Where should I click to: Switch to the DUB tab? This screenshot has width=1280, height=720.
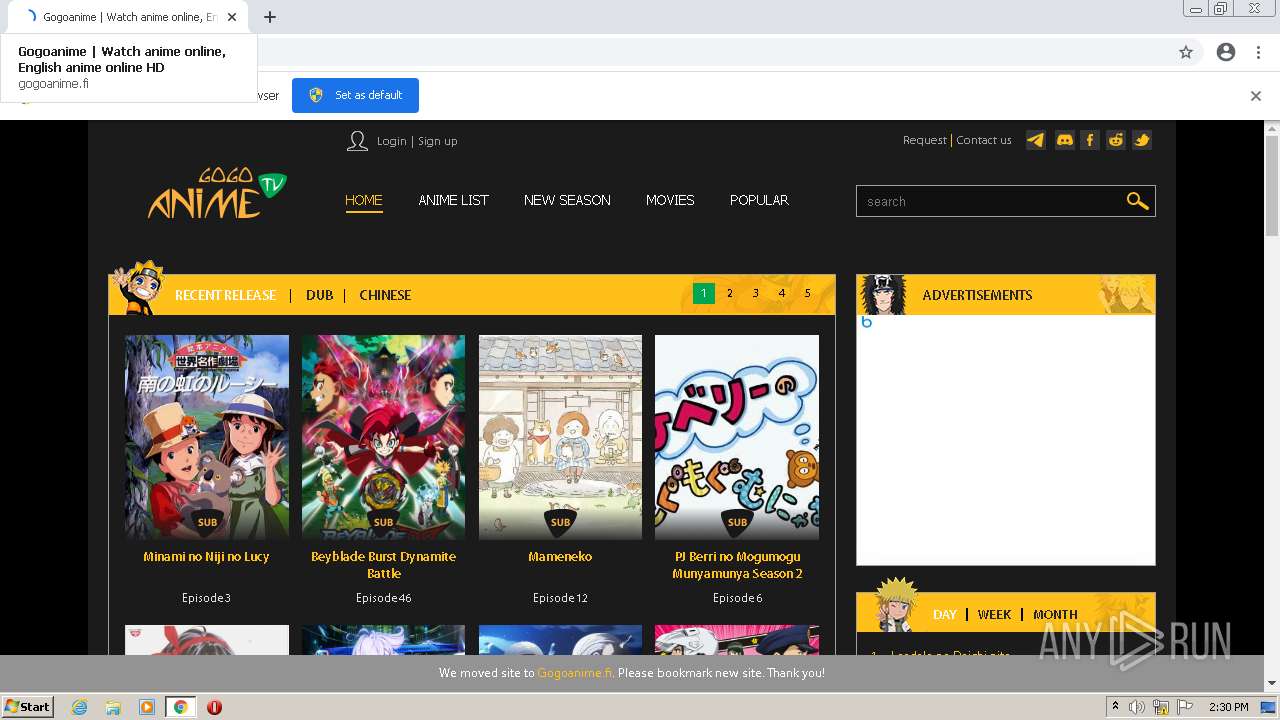pyautogui.click(x=319, y=295)
